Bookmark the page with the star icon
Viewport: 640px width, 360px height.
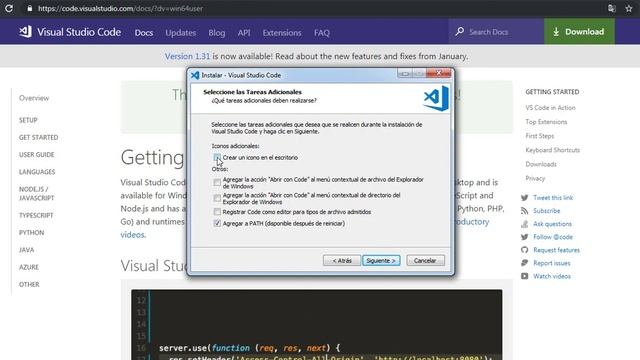(x=629, y=8)
